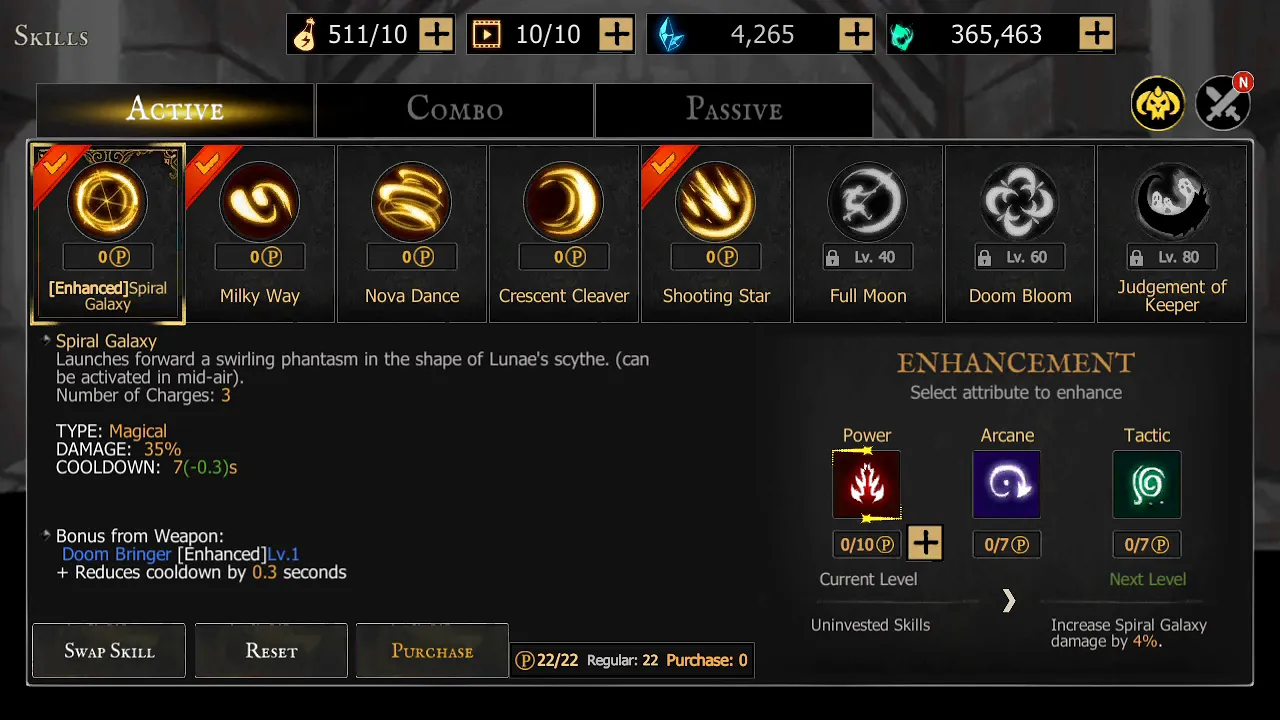
Task: Open the golden skull character icon
Action: click(x=1158, y=103)
